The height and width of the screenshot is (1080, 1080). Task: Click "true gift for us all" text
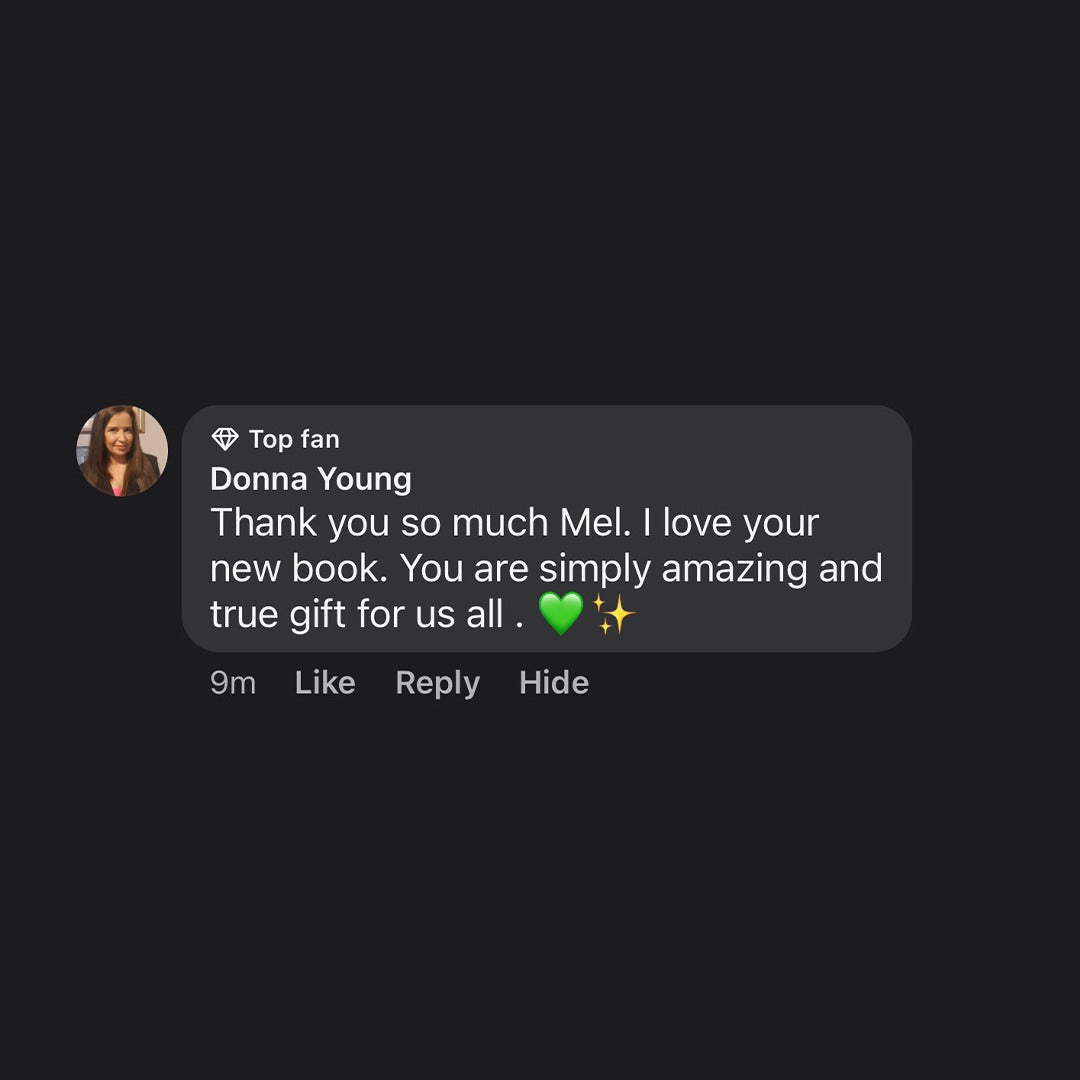click(357, 614)
